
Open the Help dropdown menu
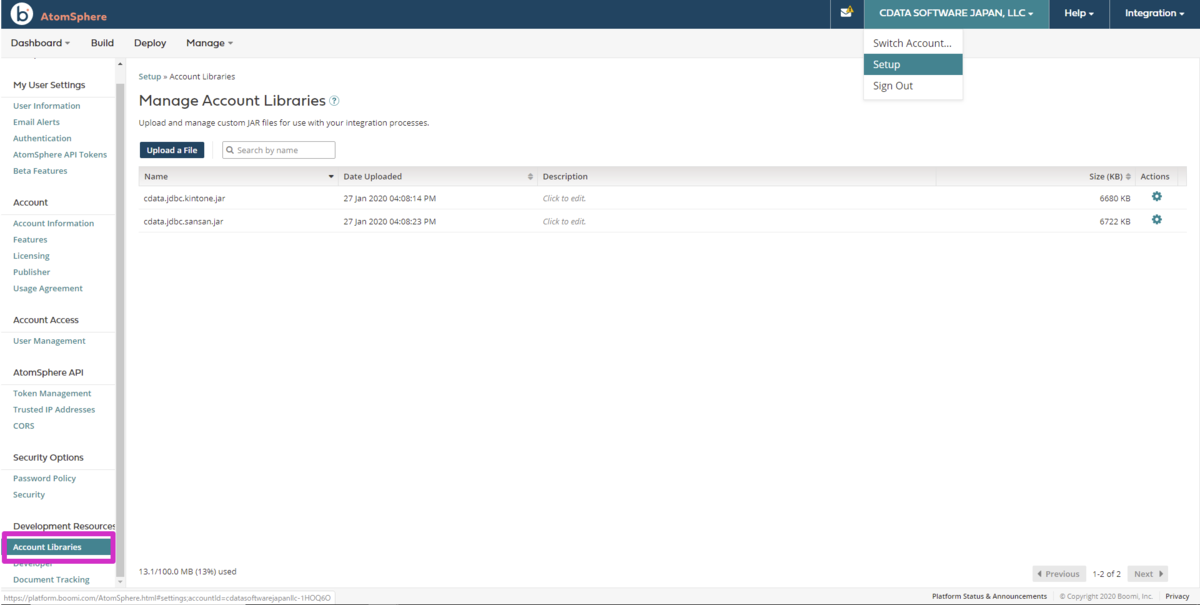point(1079,13)
